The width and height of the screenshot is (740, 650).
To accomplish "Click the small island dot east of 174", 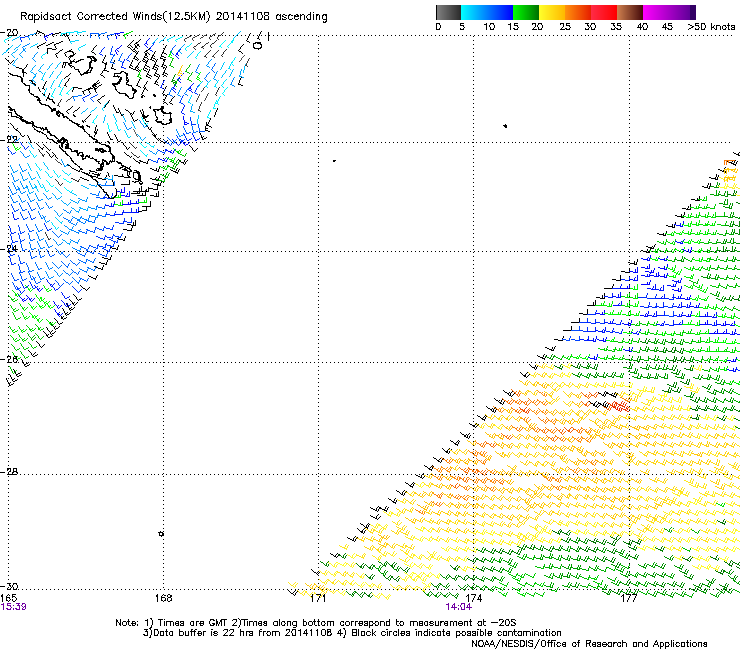I will 505,126.
